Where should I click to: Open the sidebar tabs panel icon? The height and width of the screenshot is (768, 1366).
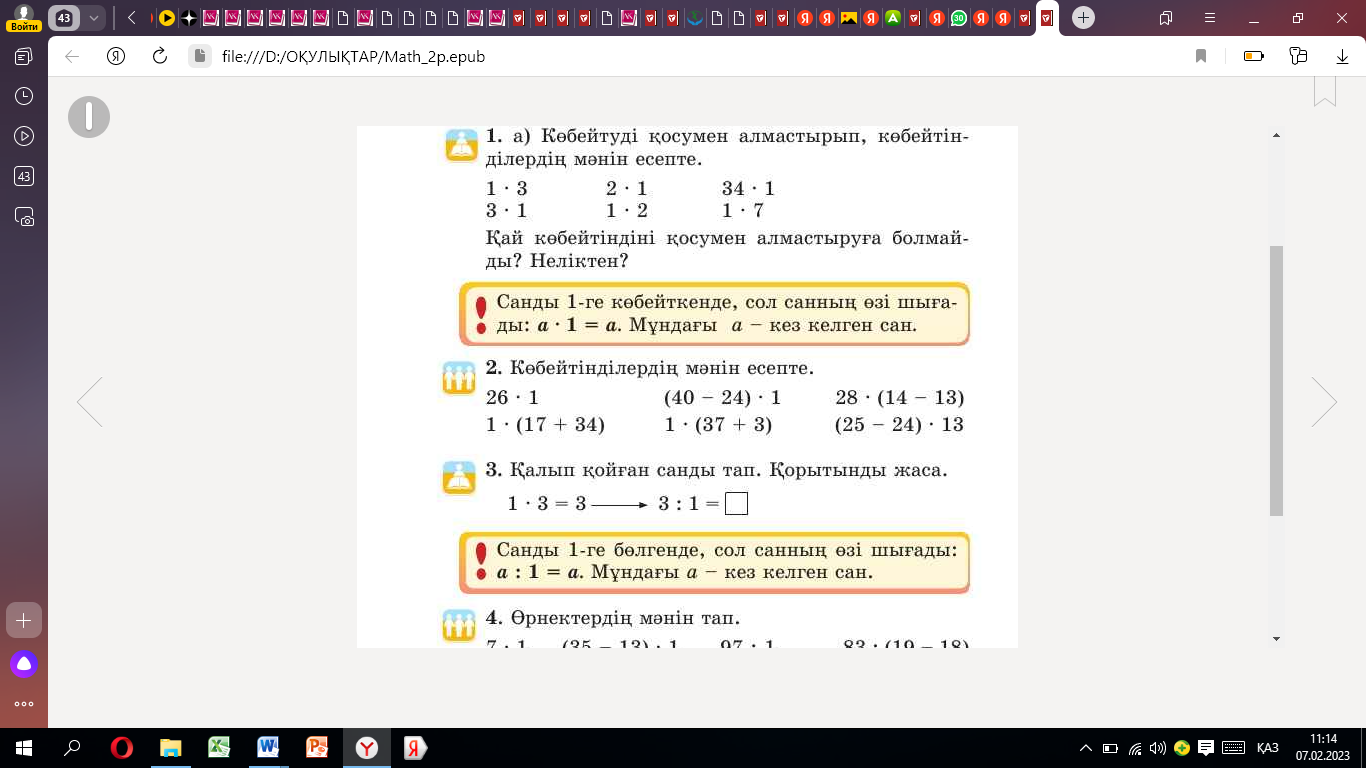24,57
